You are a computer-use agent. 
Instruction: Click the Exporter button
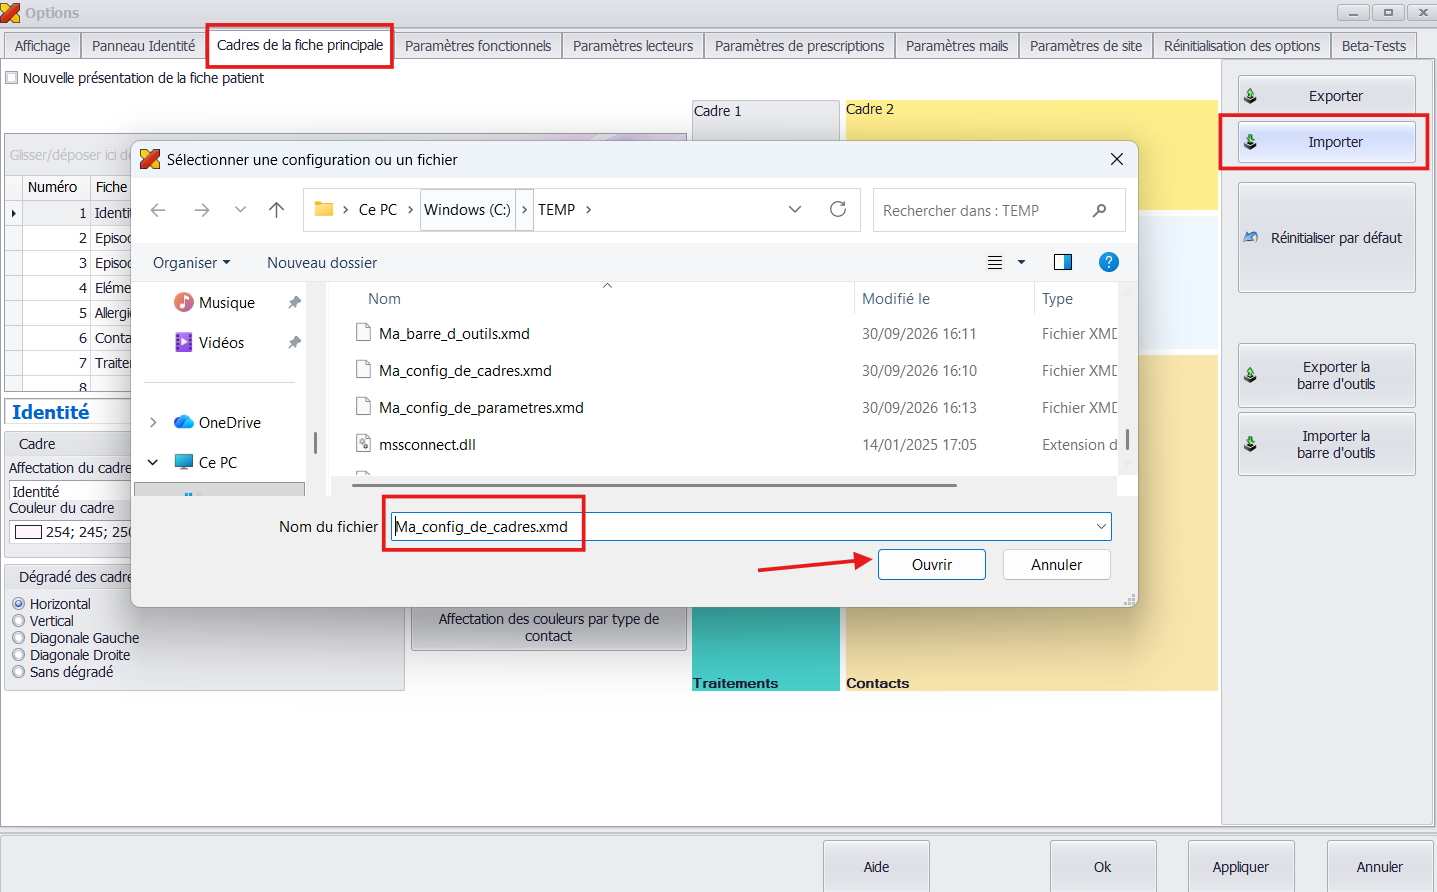pyautogui.click(x=1327, y=96)
